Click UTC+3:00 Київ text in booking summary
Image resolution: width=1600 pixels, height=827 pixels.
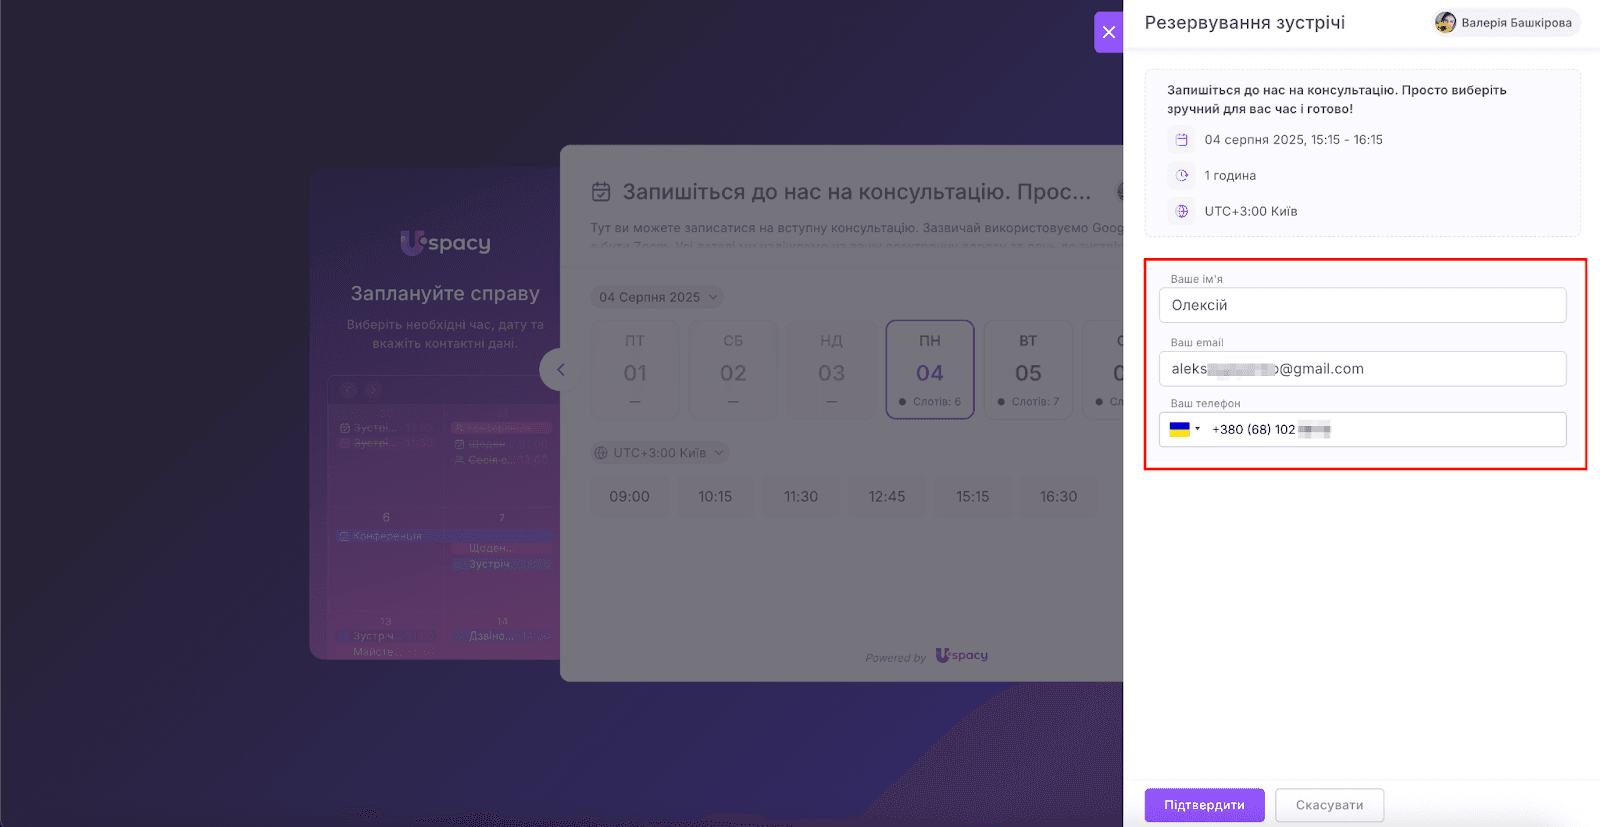click(x=1250, y=212)
